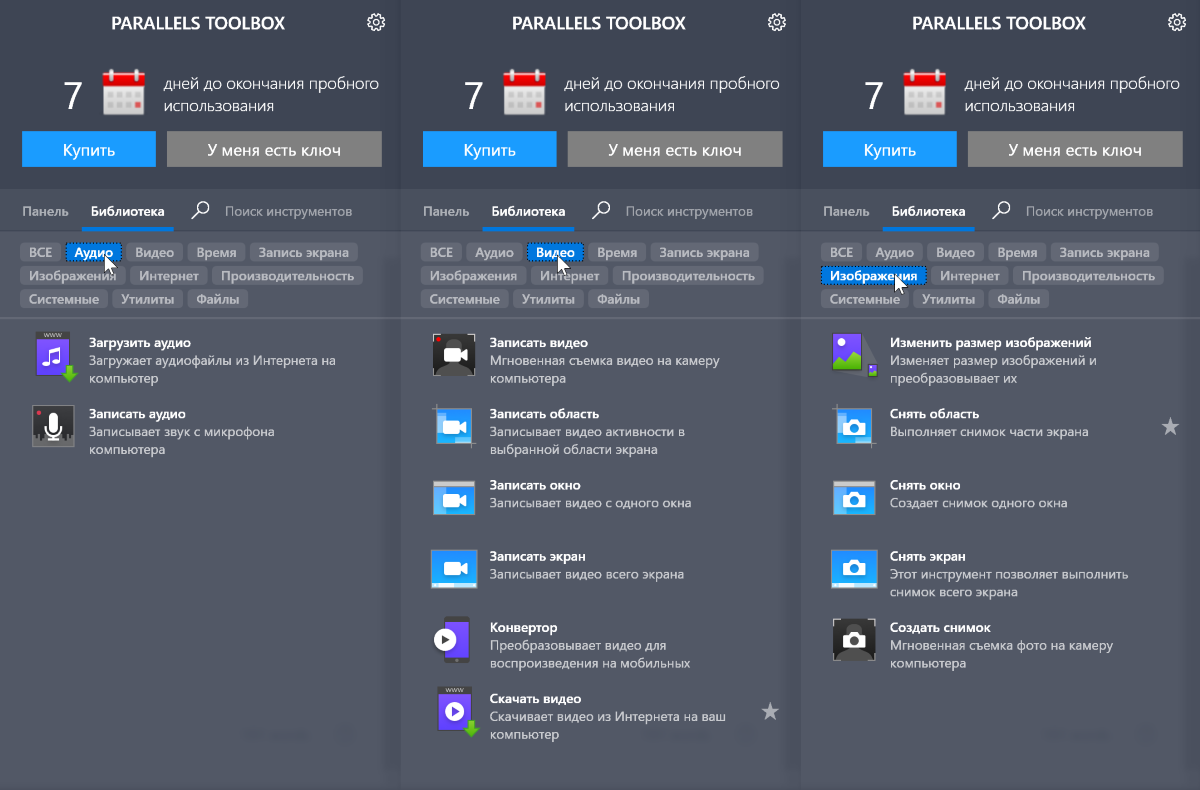Viewport: 1200px width, 790px height.
Task: Launch the Записать экран tool icon
Action: click(453, 568)
